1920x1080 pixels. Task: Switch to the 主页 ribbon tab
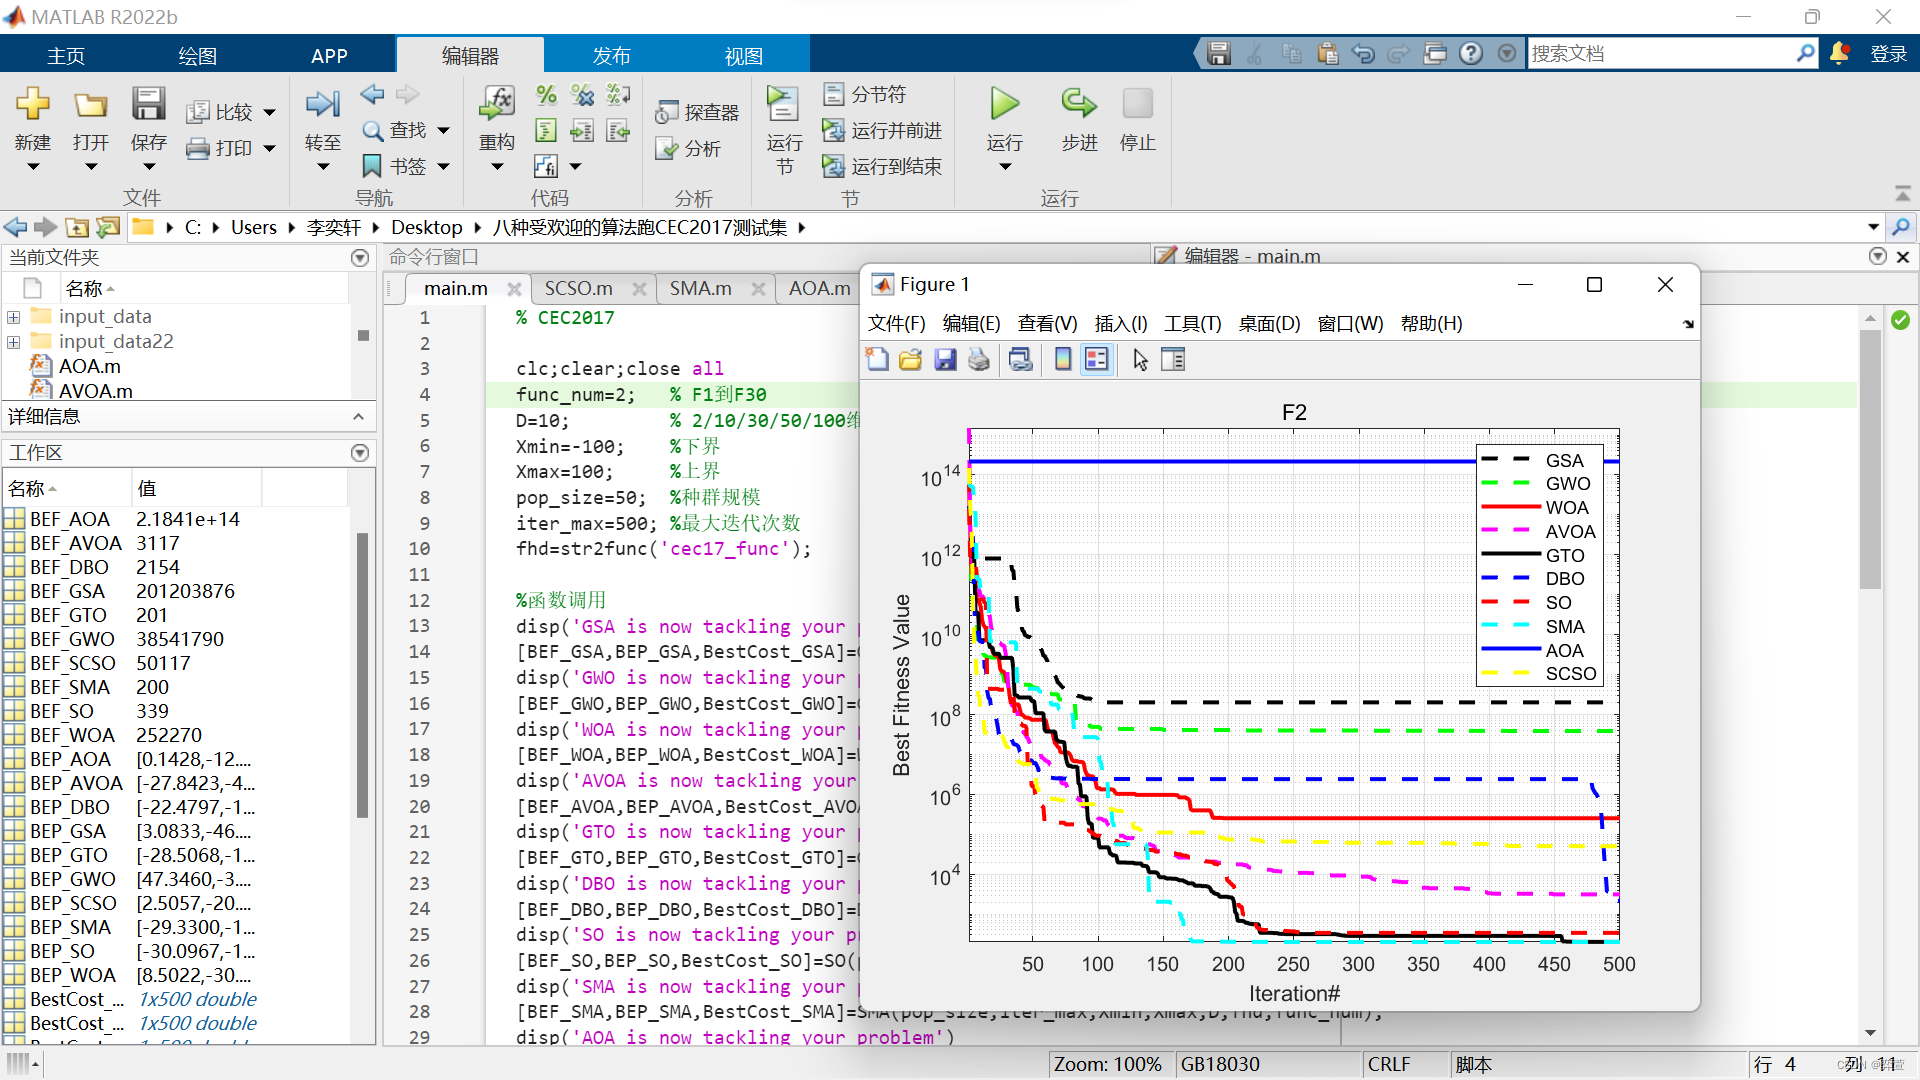point(66,55)
